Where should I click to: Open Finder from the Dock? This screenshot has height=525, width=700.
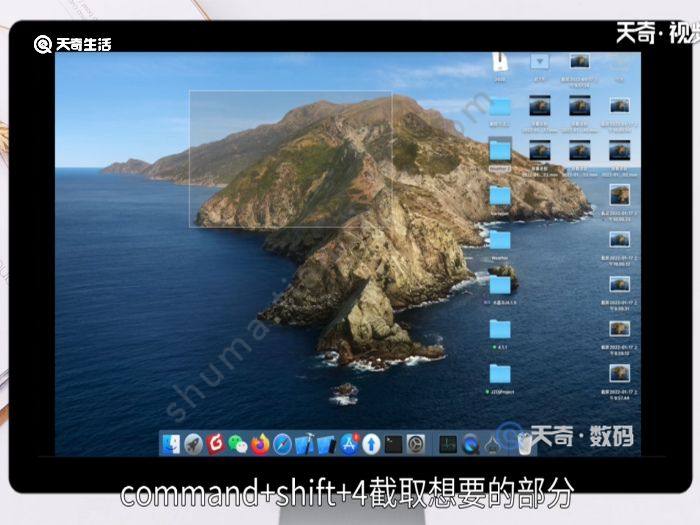[171, 444]
